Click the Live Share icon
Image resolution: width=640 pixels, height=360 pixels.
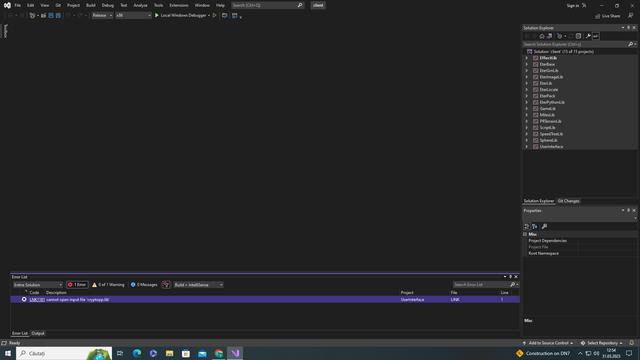point(598,16)
